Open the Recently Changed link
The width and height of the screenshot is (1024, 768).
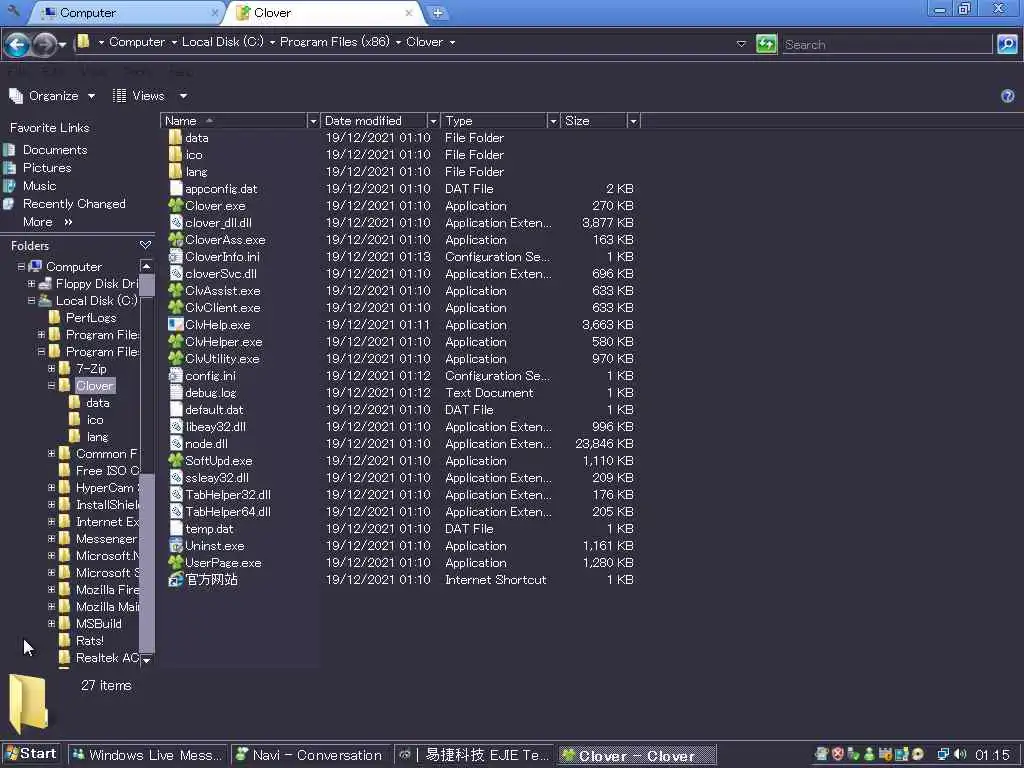[x=74, y=204]
